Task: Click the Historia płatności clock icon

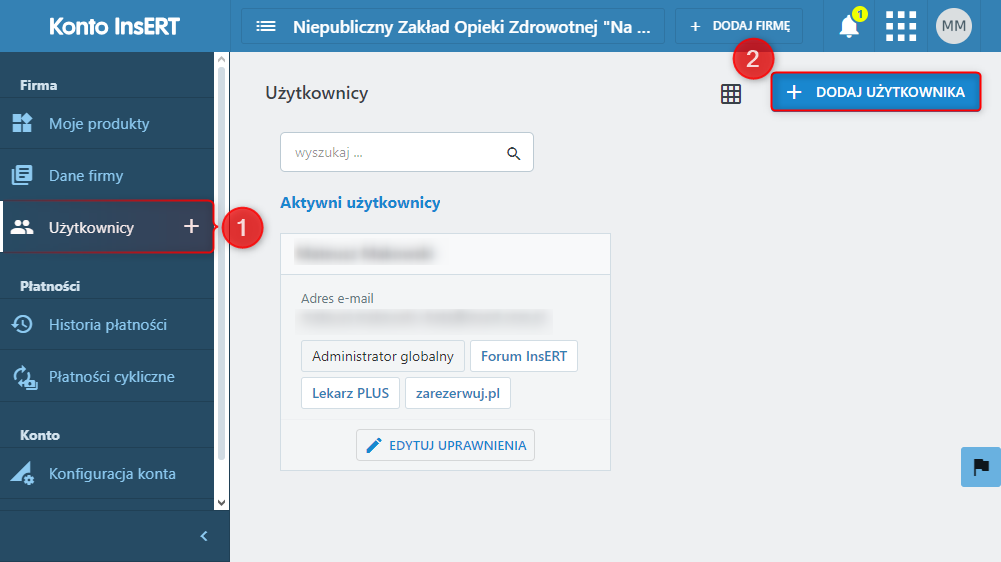Action: point(22,324)
